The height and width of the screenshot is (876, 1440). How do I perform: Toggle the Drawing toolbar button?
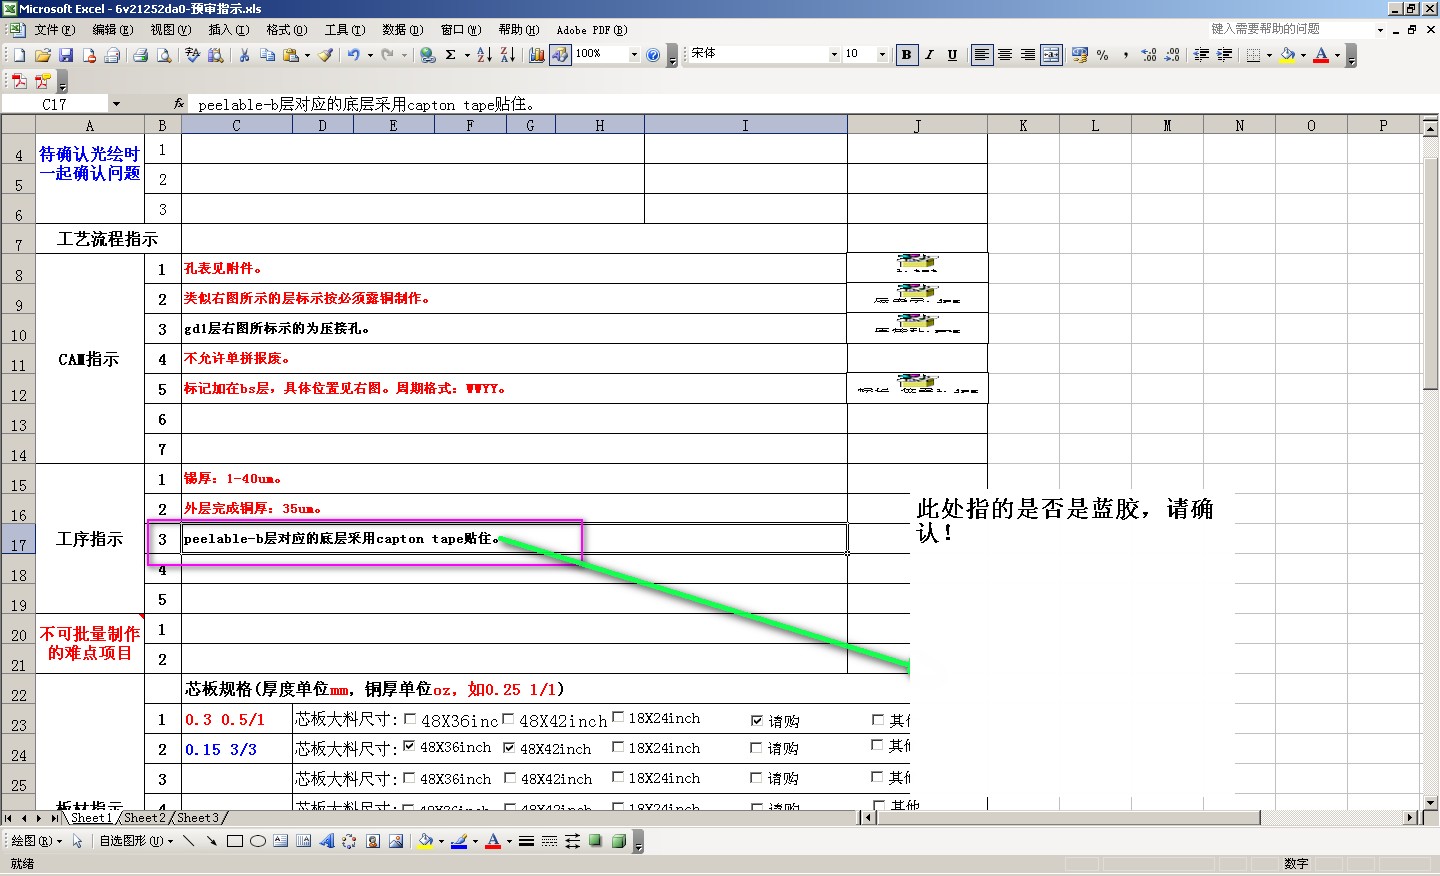click(x=560, y=55)
